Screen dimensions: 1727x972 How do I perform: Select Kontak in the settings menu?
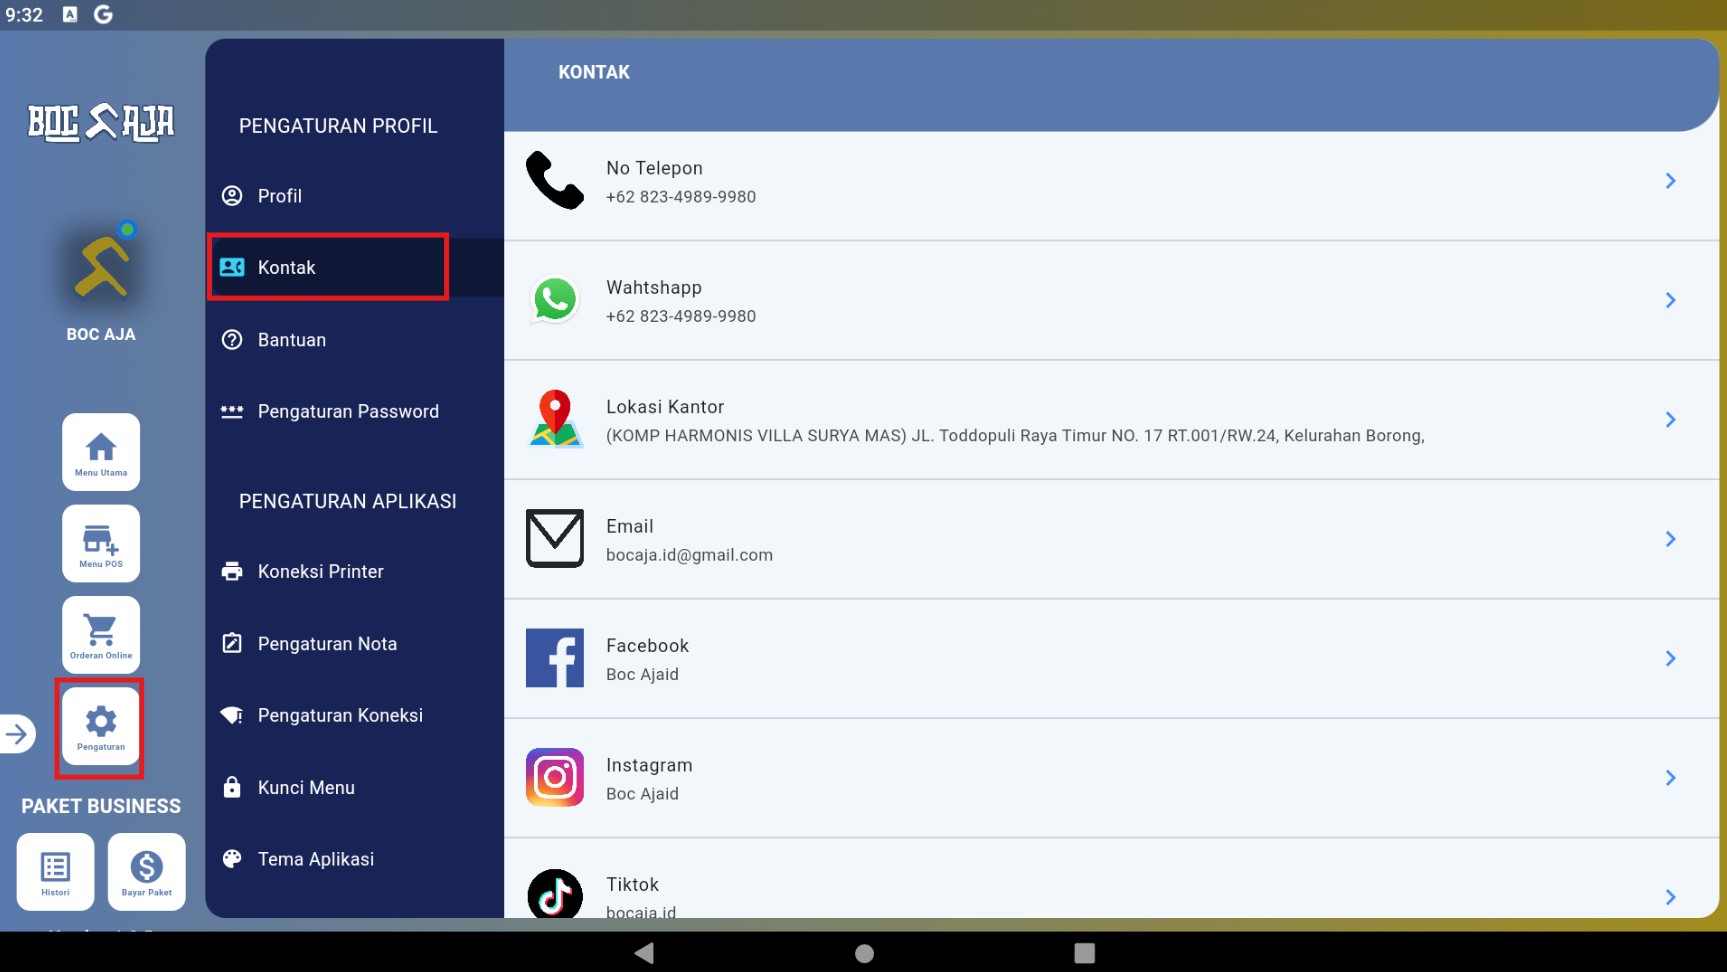355,267
